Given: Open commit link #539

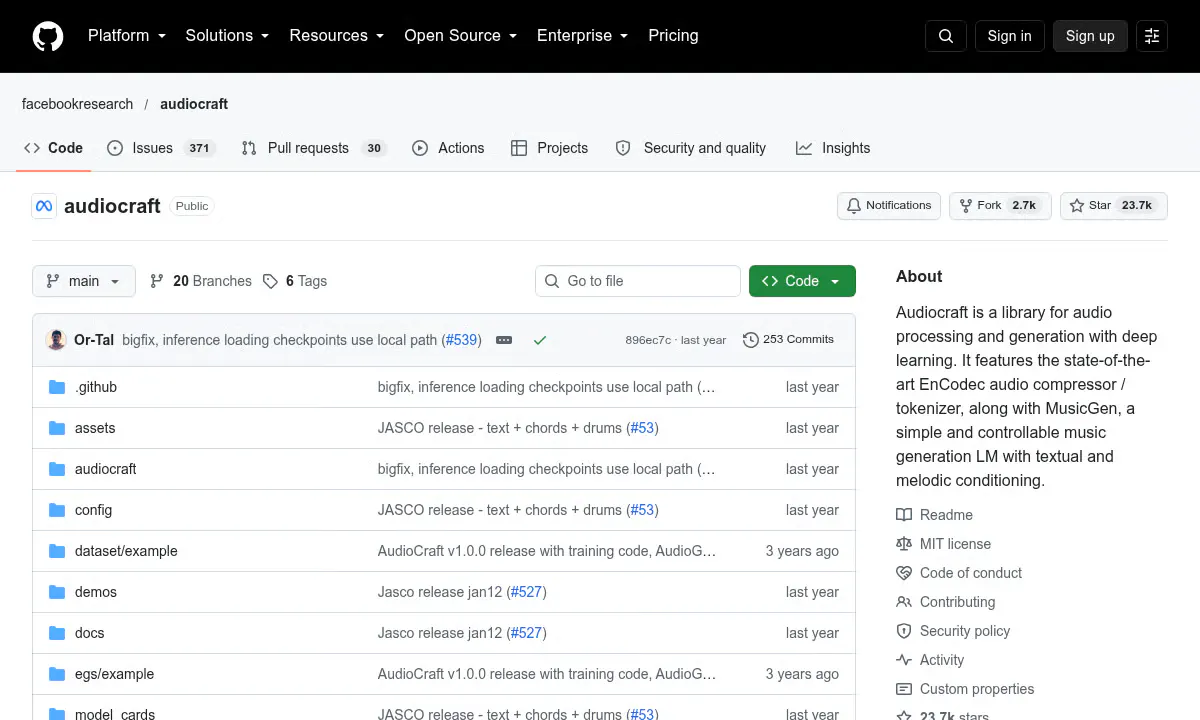Looking at the screenshot, I should pos(462,340).
